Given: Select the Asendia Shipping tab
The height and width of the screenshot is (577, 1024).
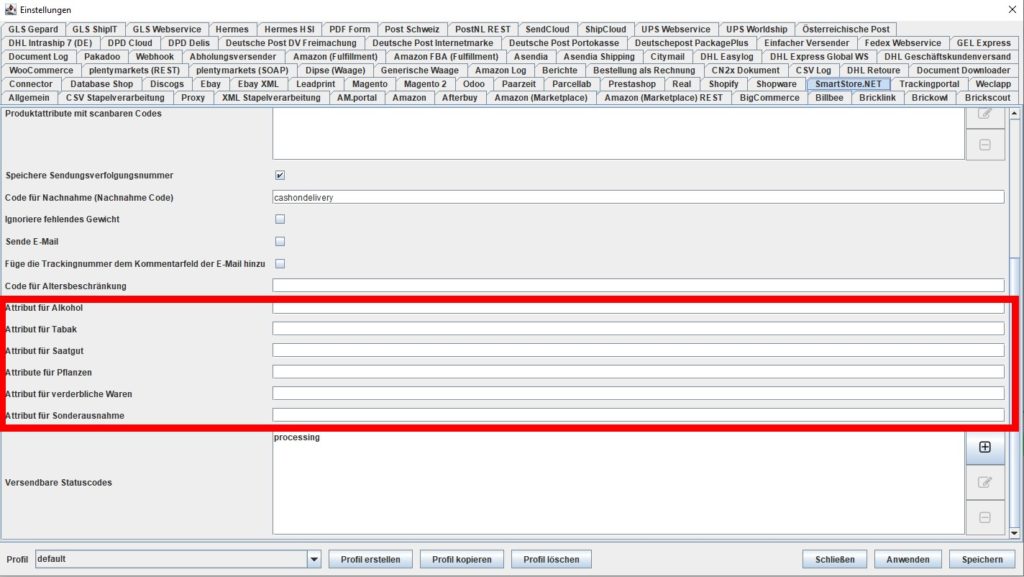Looking at the screenshot, I should pos(599,56).
